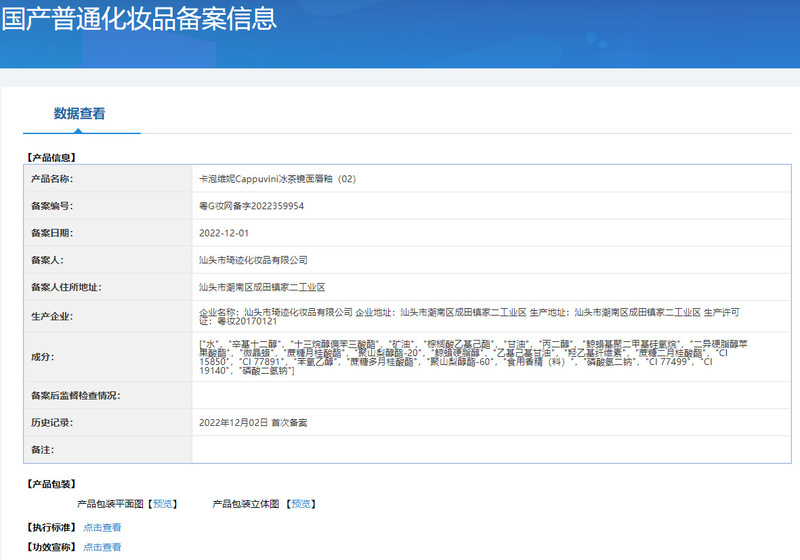Click the empty 备案后监督检查情况 cell
800x560 pixels.
491,395
